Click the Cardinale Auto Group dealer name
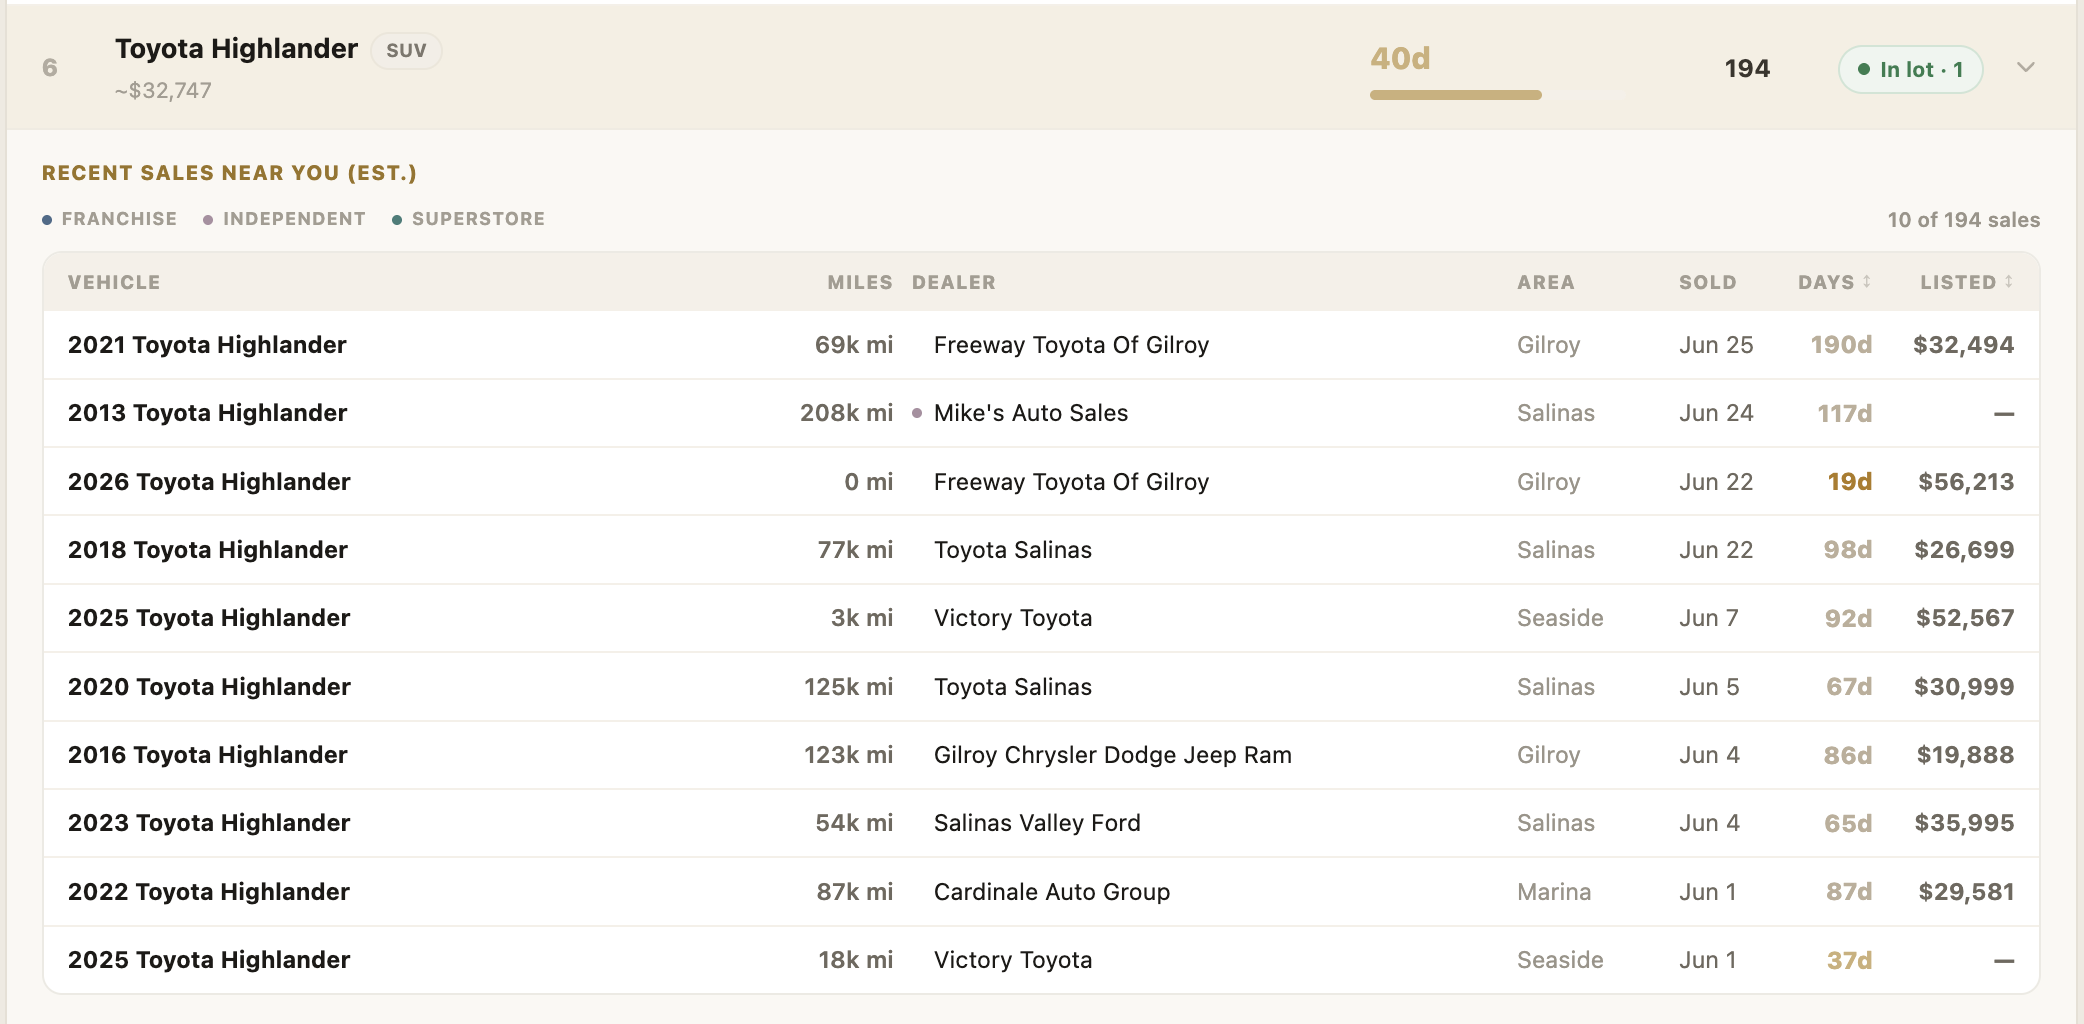Viewport: 2084px width, 1024px height. click(x=1052, y=892)
